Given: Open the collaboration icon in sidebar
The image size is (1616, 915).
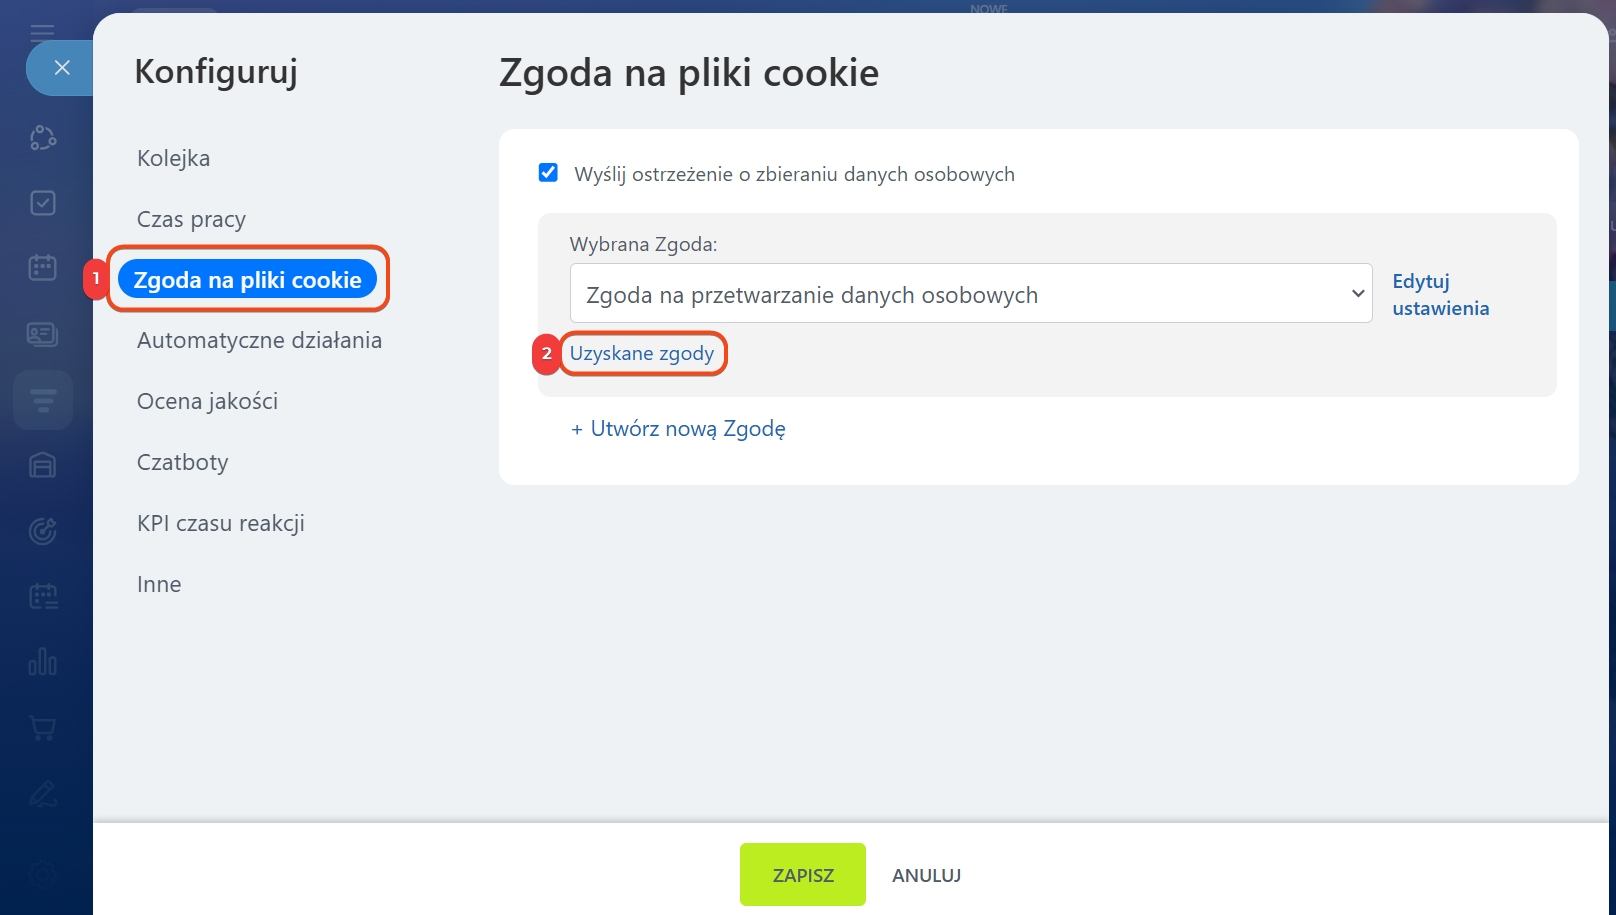Looking at the screenshot, I should [42, 138].
